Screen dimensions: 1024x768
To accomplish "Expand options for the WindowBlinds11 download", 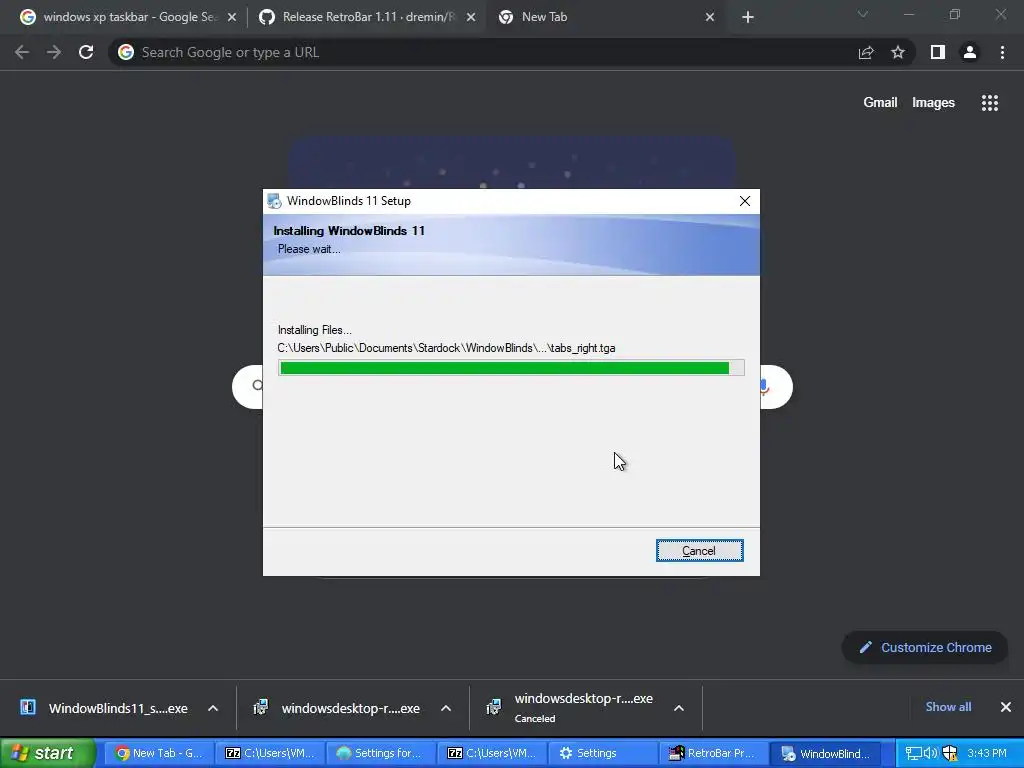I will point(213,708).
